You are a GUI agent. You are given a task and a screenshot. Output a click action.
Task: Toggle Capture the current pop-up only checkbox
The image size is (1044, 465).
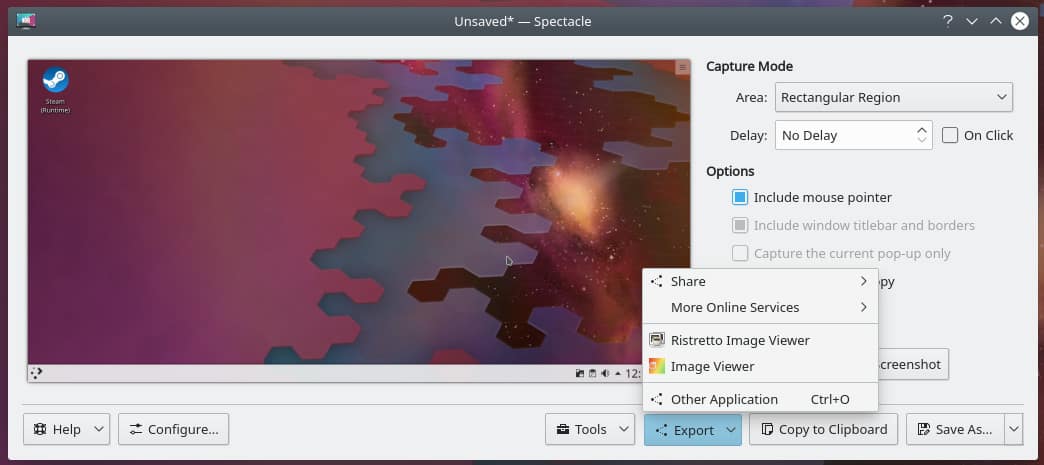tap(740, 253)
